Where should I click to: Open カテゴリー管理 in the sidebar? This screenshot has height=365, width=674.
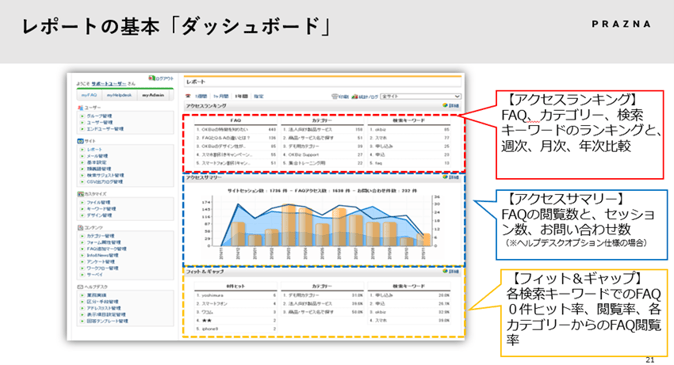pyautogui.click(x=101, y=236)
